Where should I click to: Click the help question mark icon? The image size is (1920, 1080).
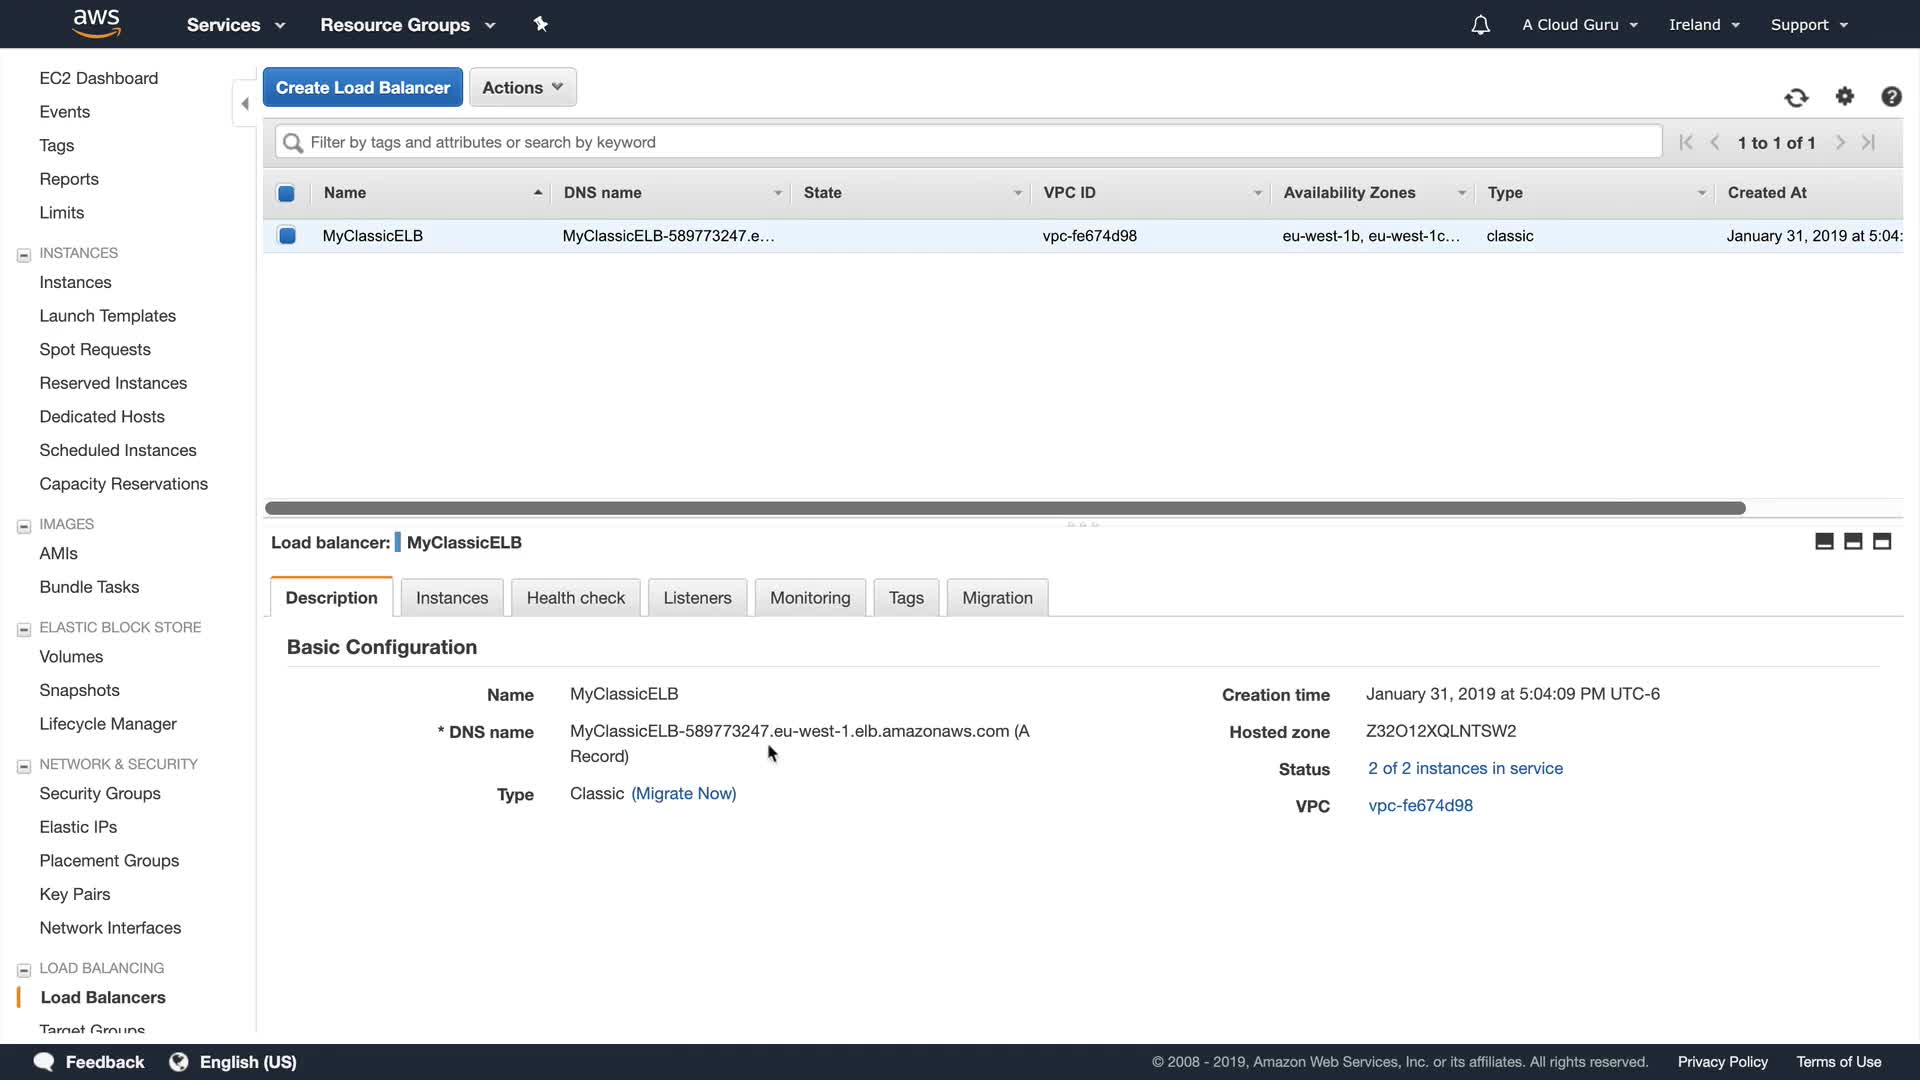coord(1890,97)
